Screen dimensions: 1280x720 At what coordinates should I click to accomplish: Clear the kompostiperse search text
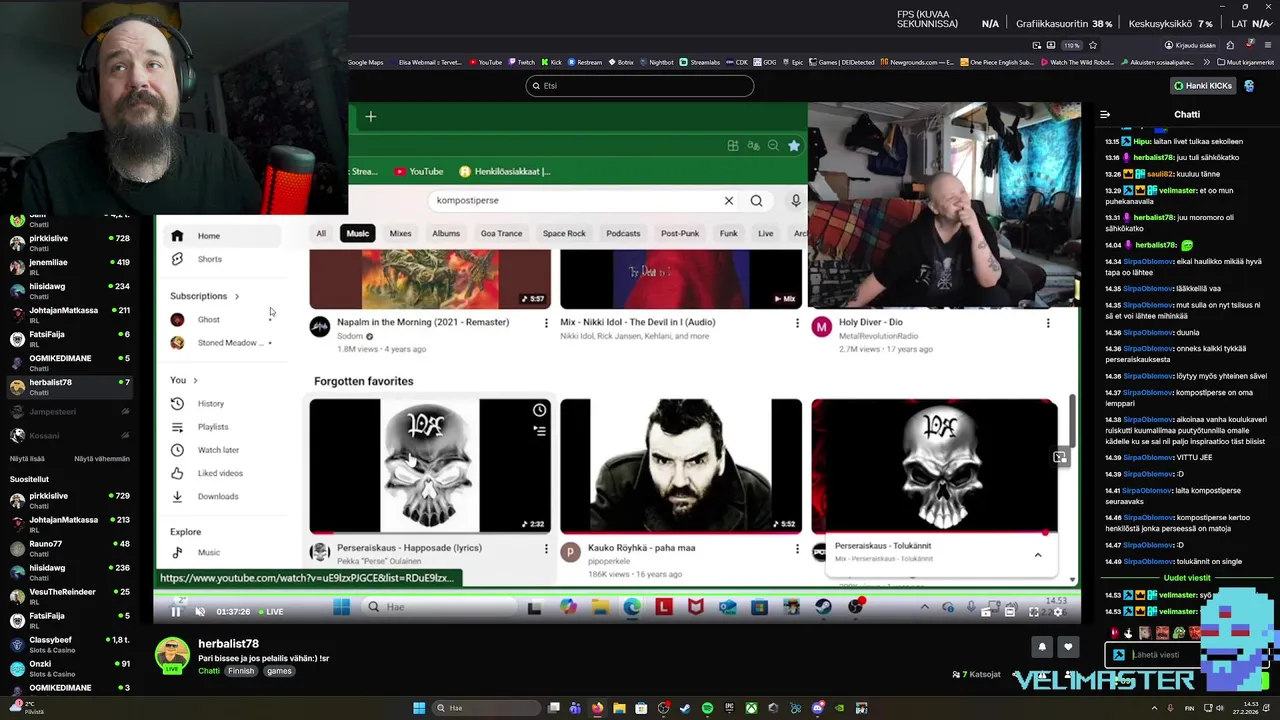[x=729, y=201]
